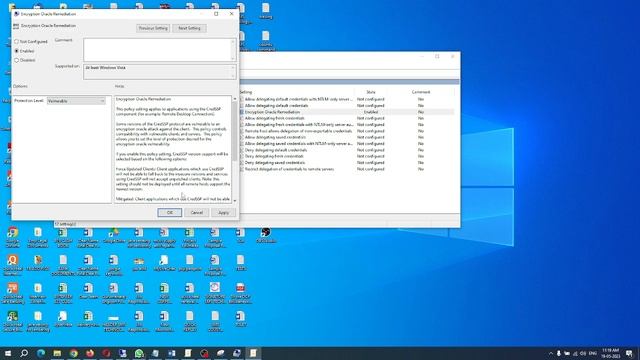Click the Previous Setting button
640x360 pixels.
(153, 28)
